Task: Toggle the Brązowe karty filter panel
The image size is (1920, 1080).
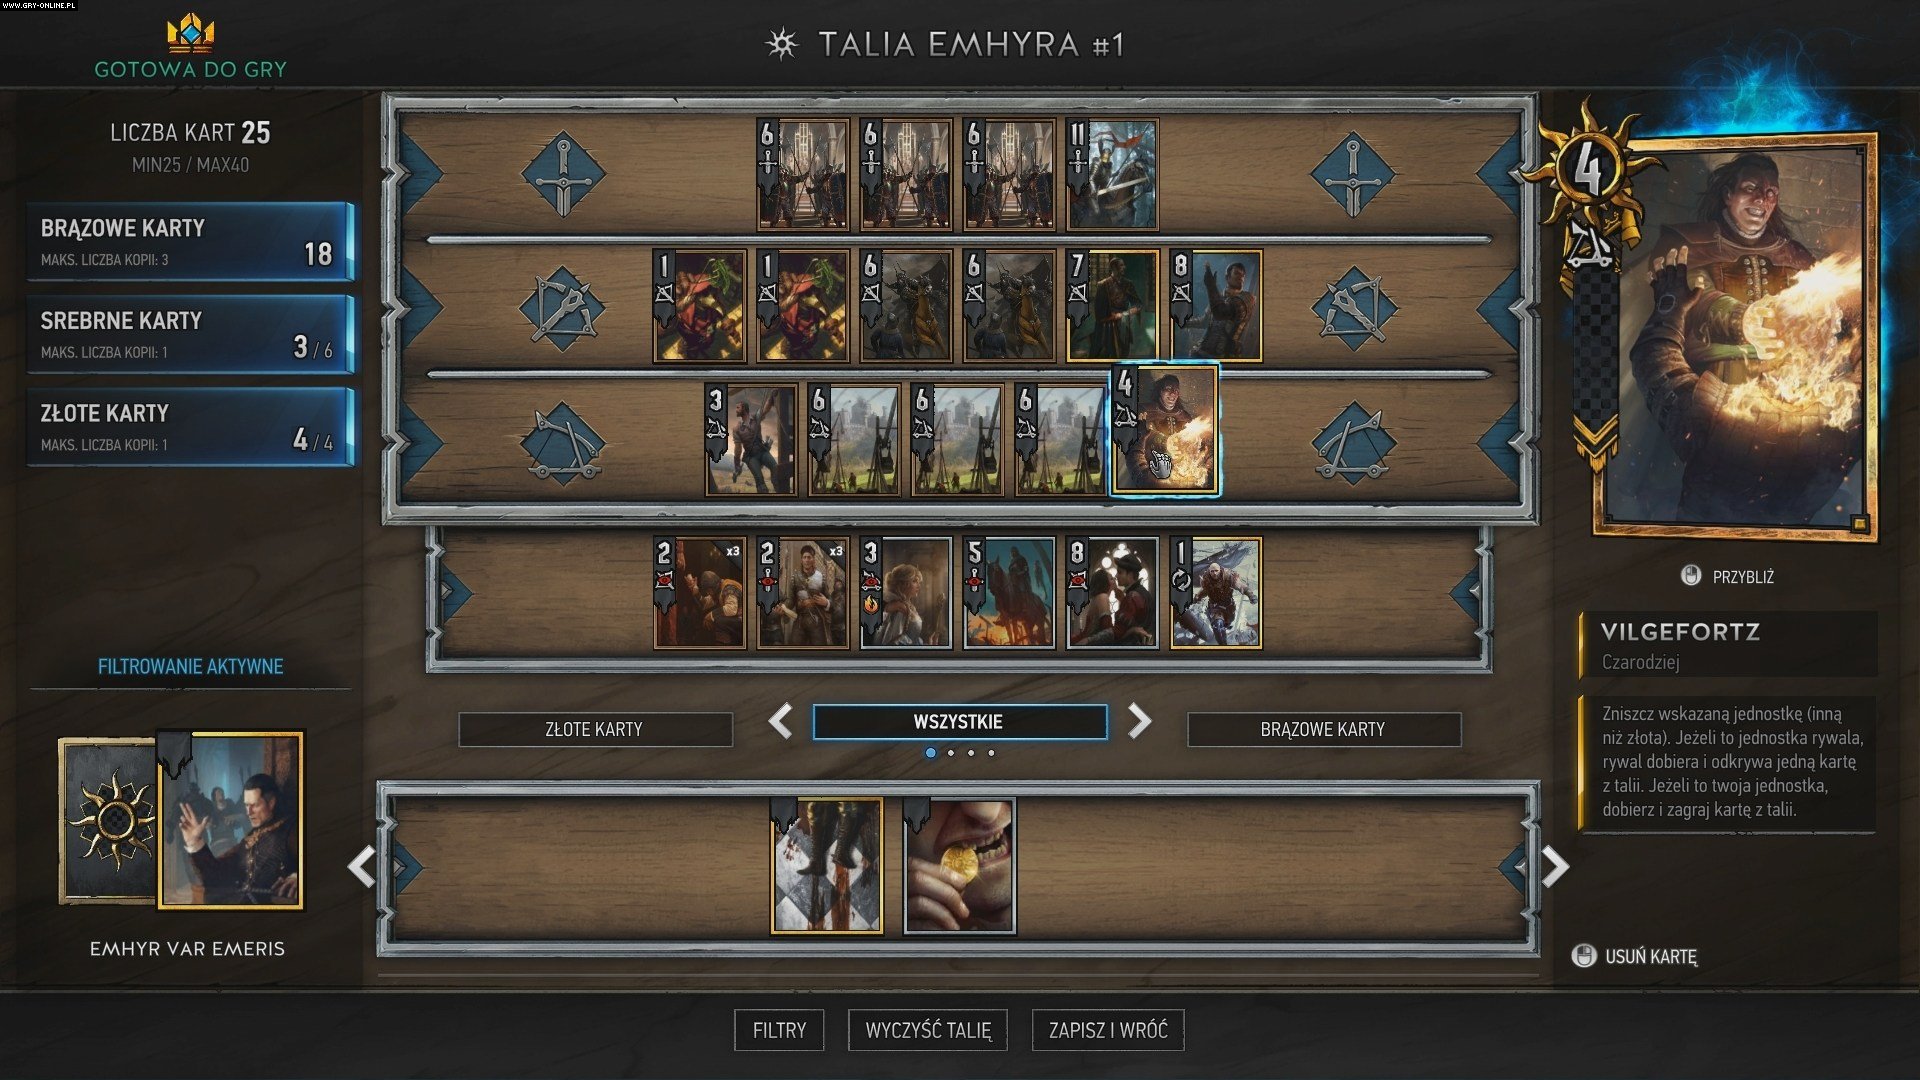Action: tap(190, 241)
